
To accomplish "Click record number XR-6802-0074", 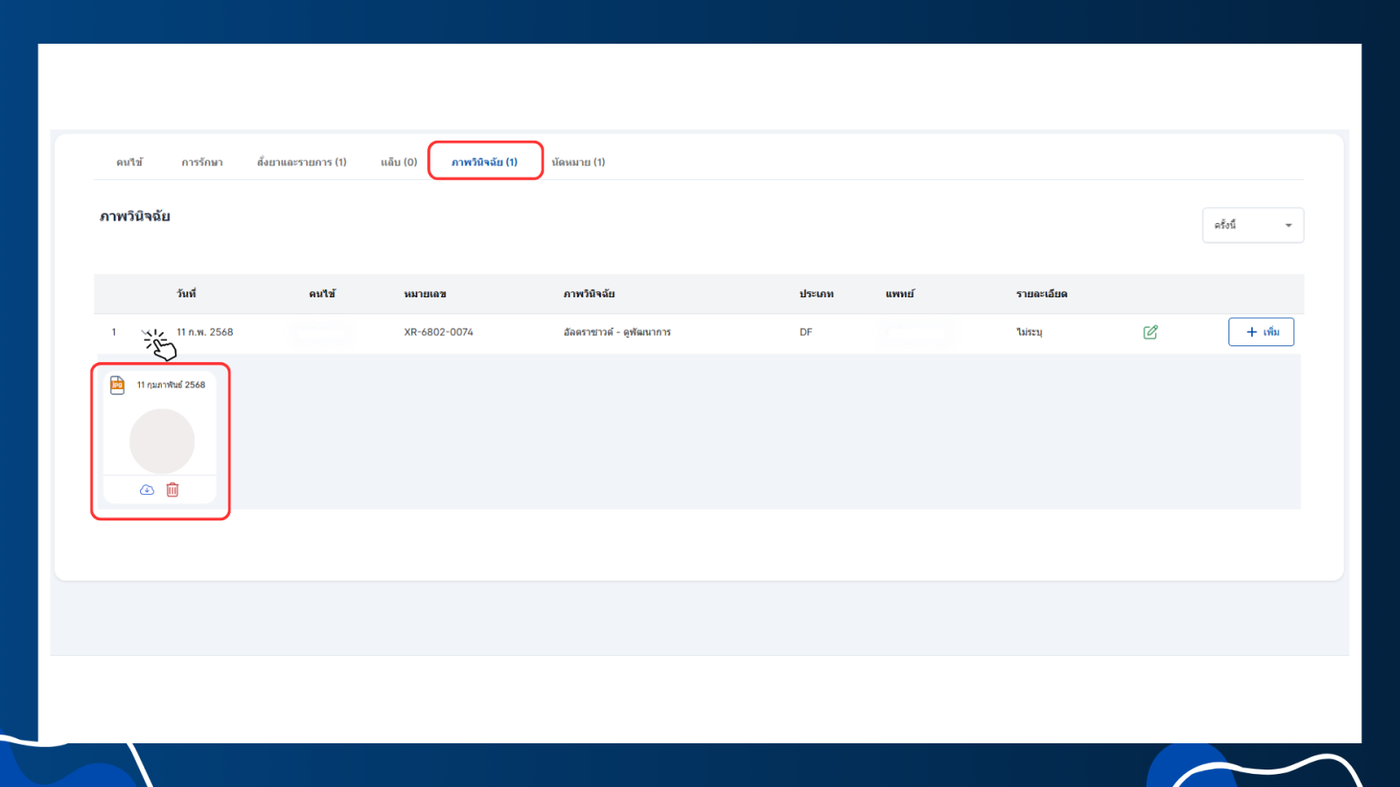I will [438, 332].
